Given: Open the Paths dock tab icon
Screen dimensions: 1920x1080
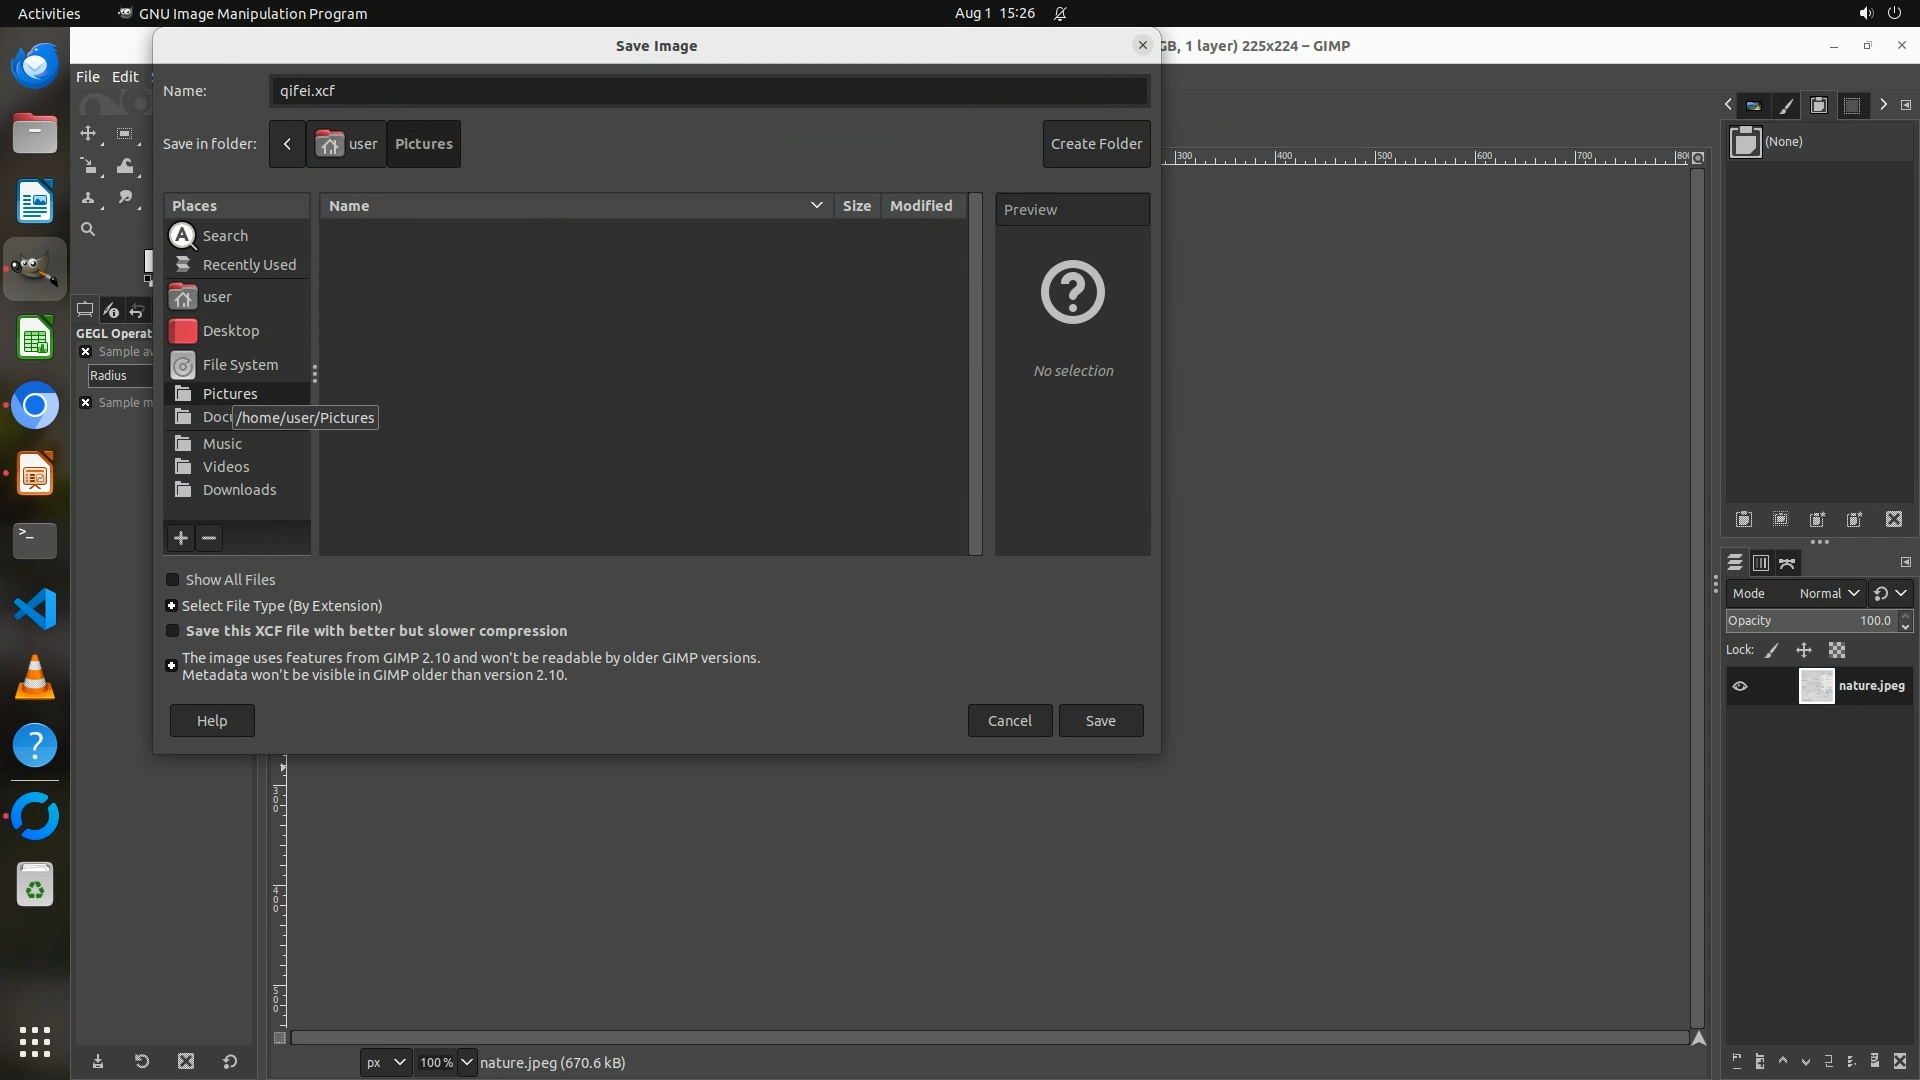Looking at the screenshot, I should [x=1788, y=563].
